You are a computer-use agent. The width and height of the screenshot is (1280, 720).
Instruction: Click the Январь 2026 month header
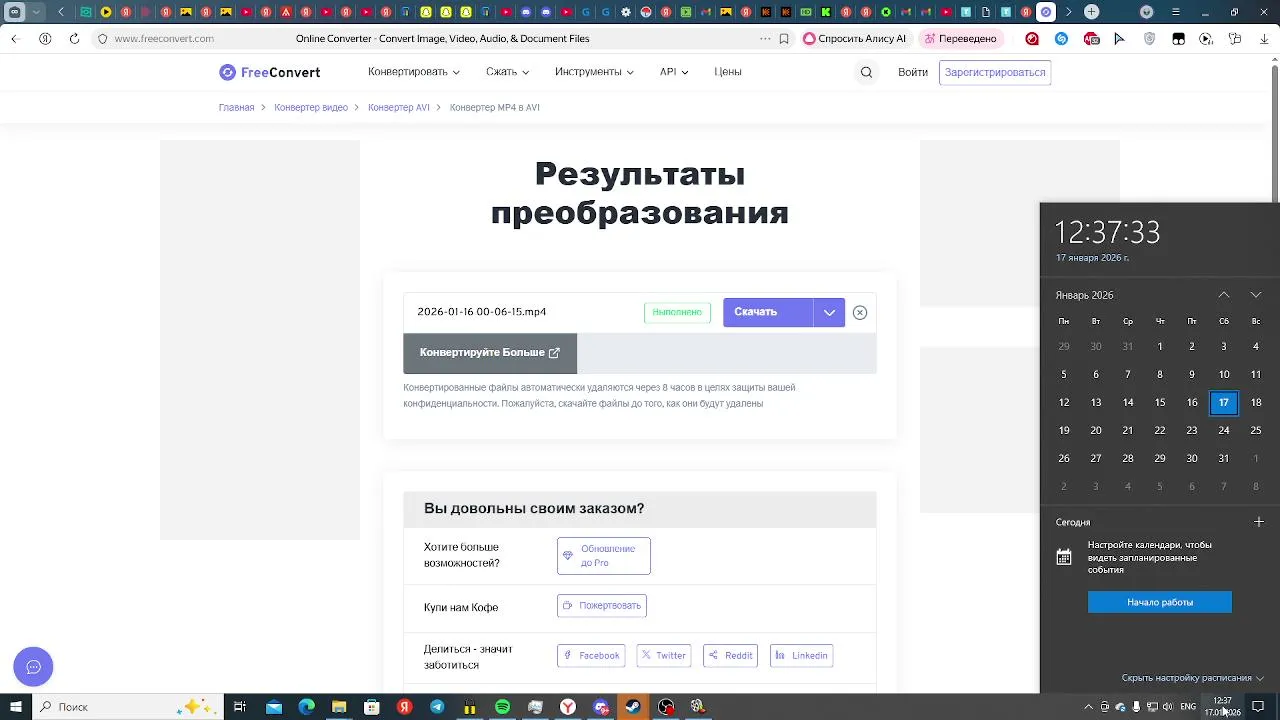[x=1085, y=295]
